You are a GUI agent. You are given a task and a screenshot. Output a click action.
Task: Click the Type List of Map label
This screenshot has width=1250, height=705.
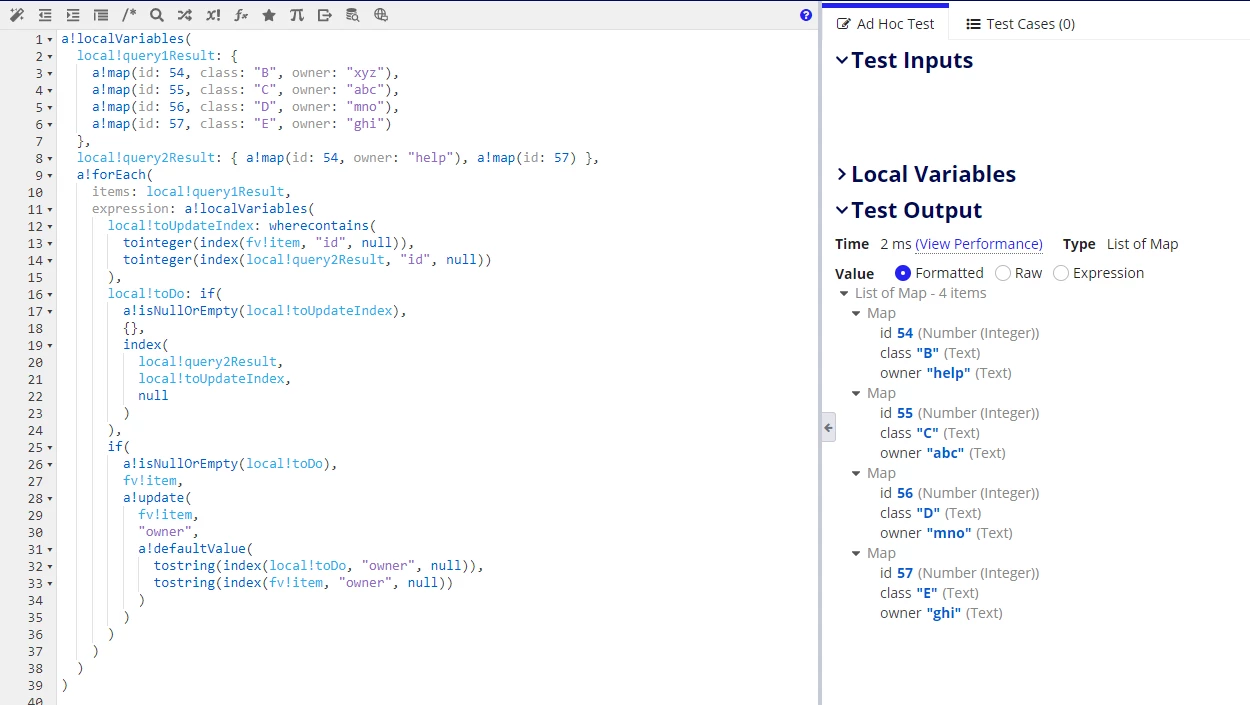coord(1121,244)
